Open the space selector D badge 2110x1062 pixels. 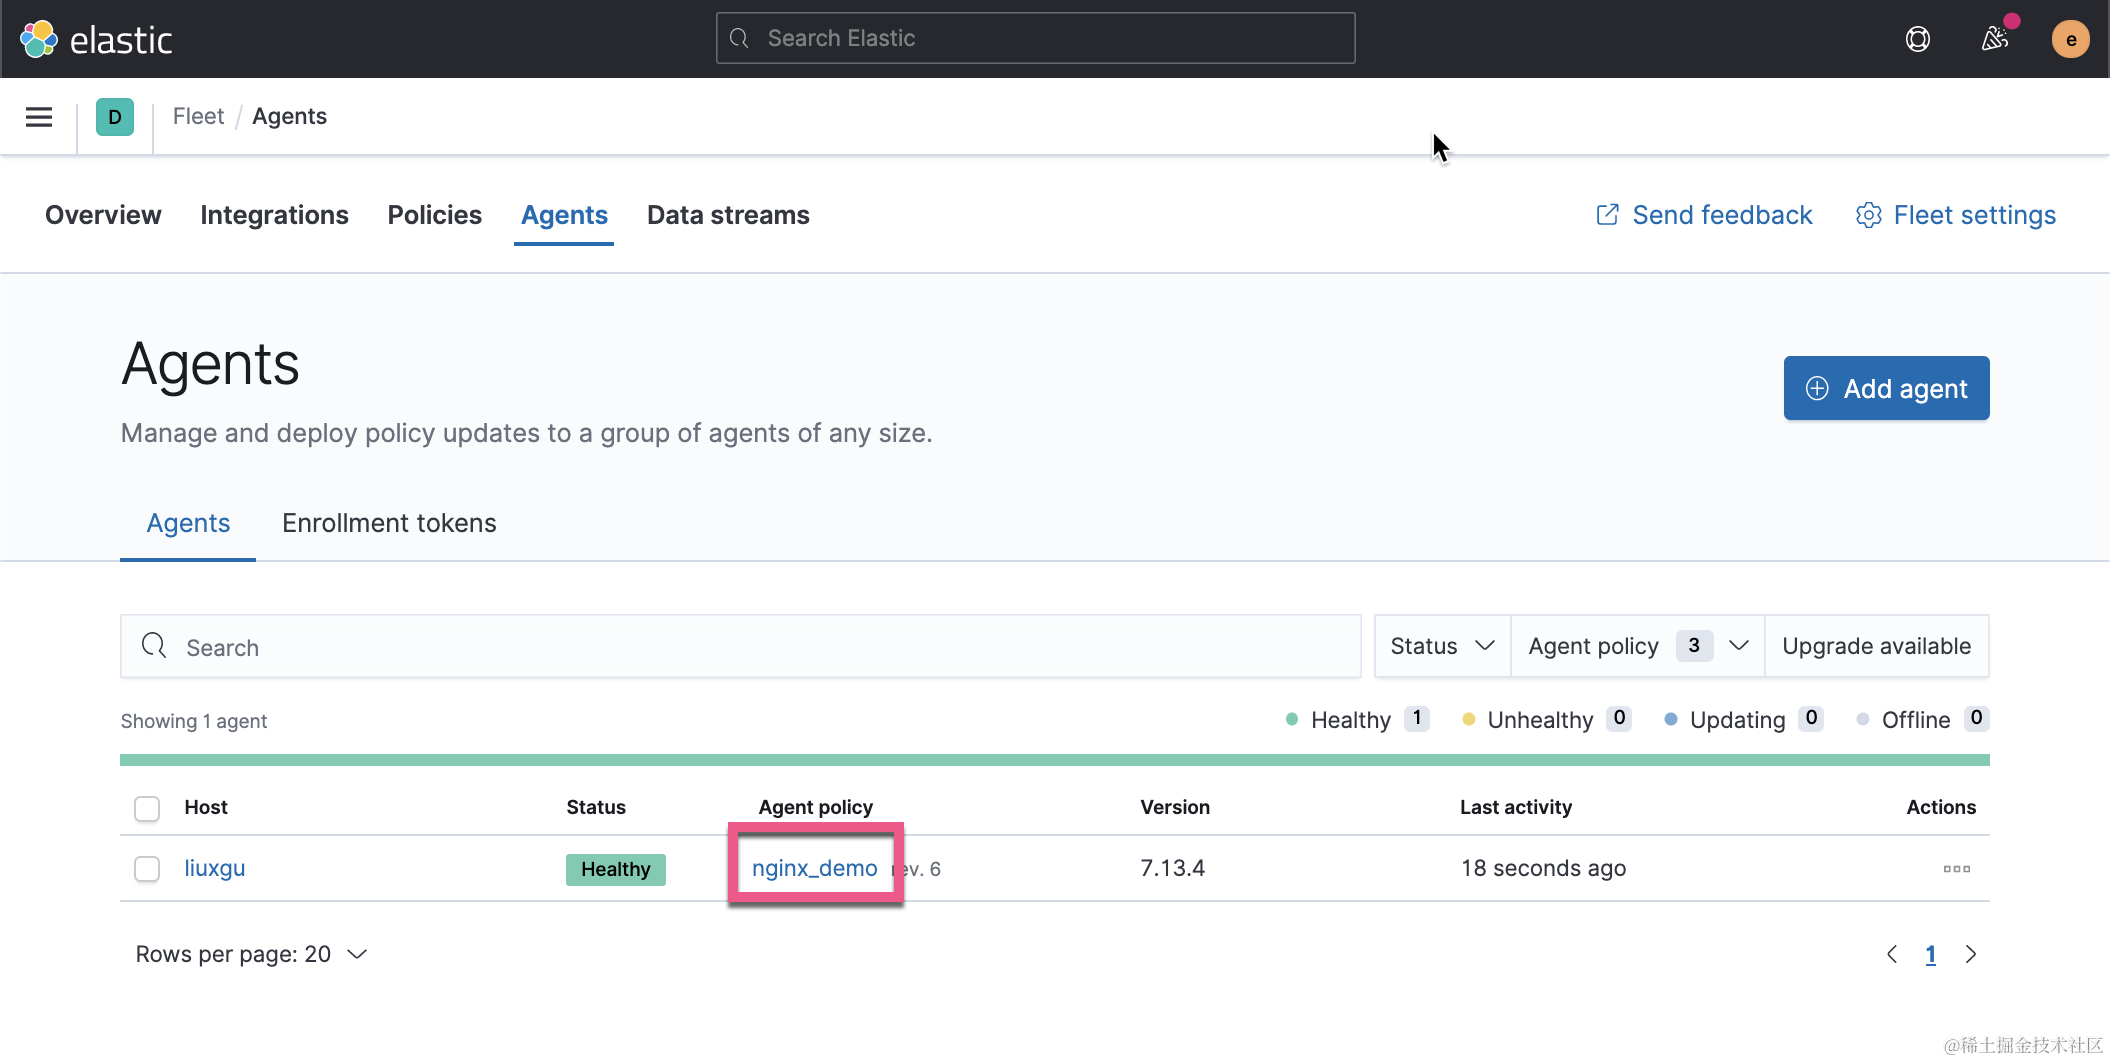[115, 117]
